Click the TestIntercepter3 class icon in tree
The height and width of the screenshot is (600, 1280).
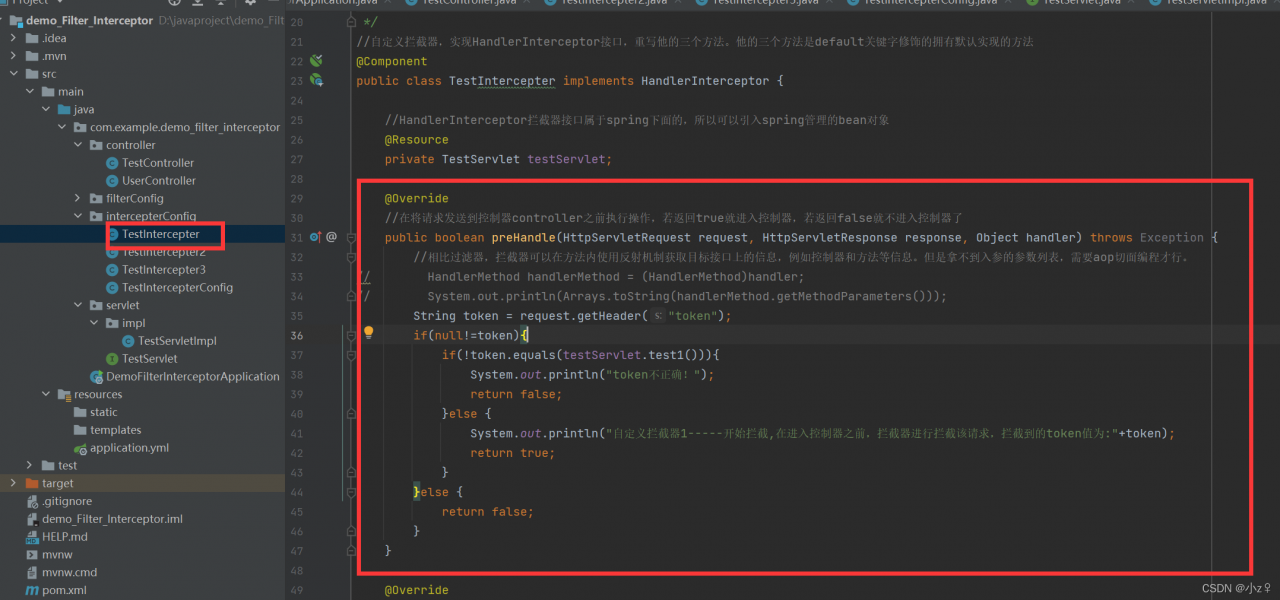[112, 270]
